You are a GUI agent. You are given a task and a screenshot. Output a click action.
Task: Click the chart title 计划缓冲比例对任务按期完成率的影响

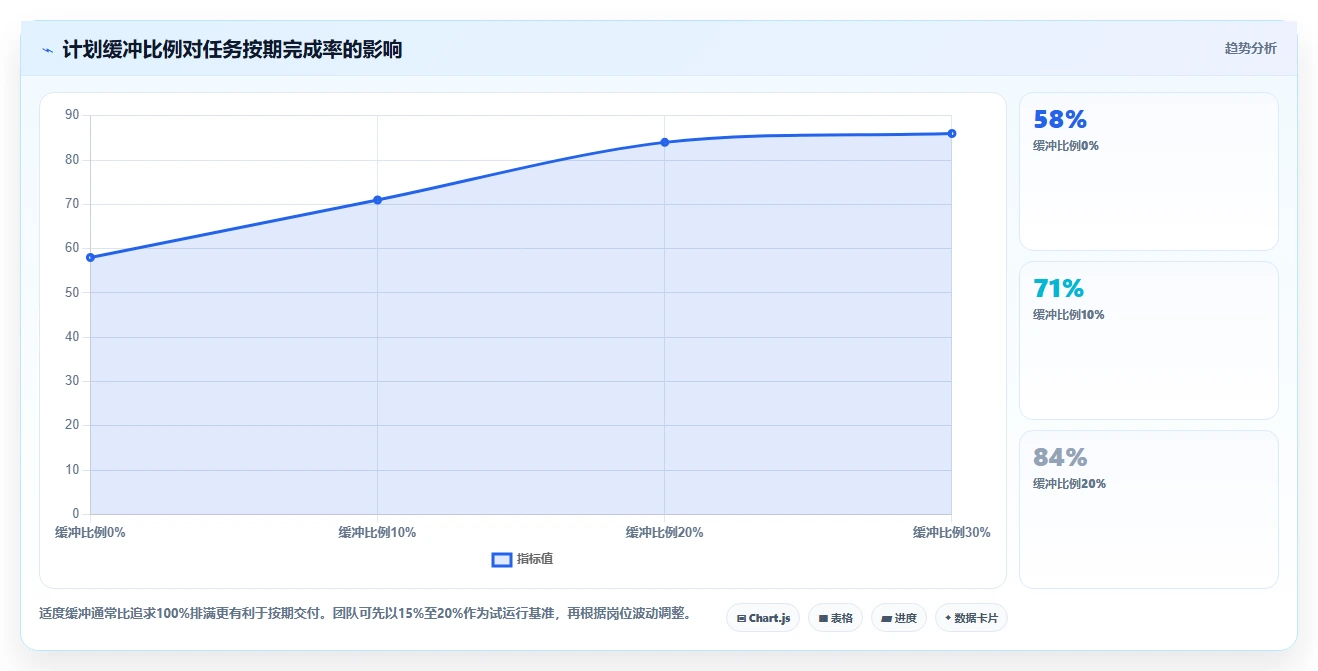pos(232,49)
